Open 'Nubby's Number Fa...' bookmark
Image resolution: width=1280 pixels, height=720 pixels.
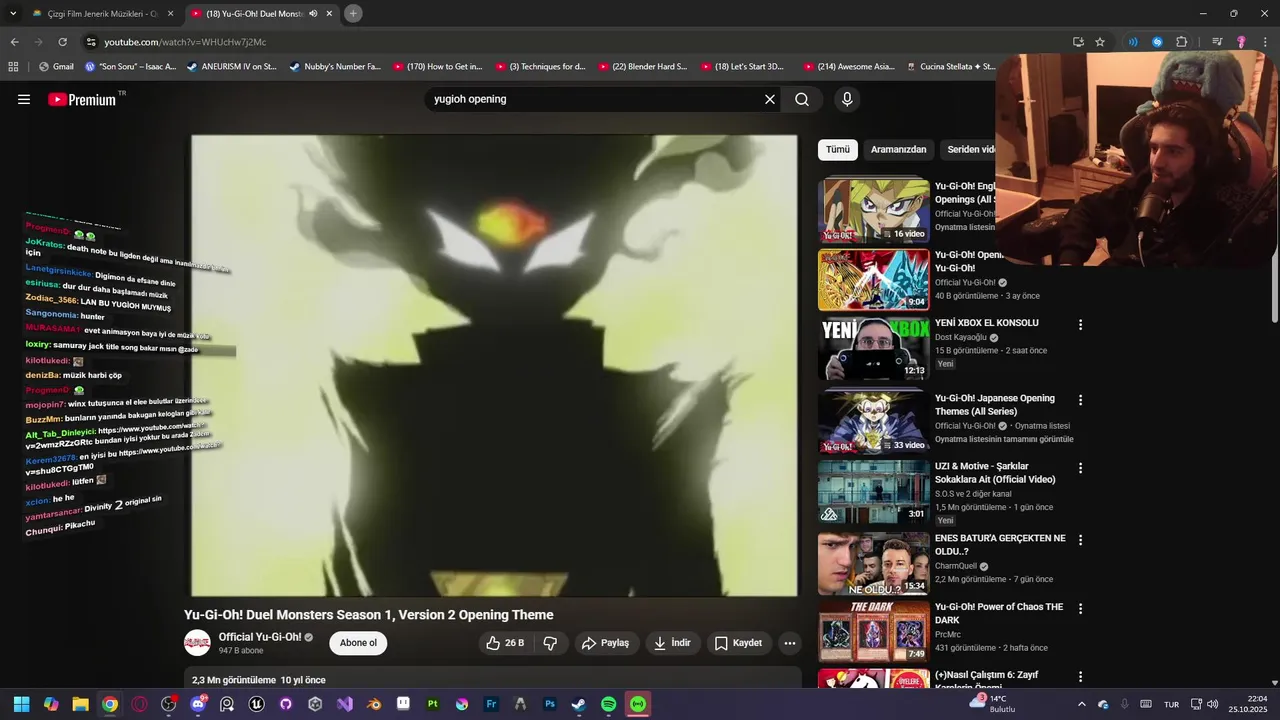(x=335, y=67)
